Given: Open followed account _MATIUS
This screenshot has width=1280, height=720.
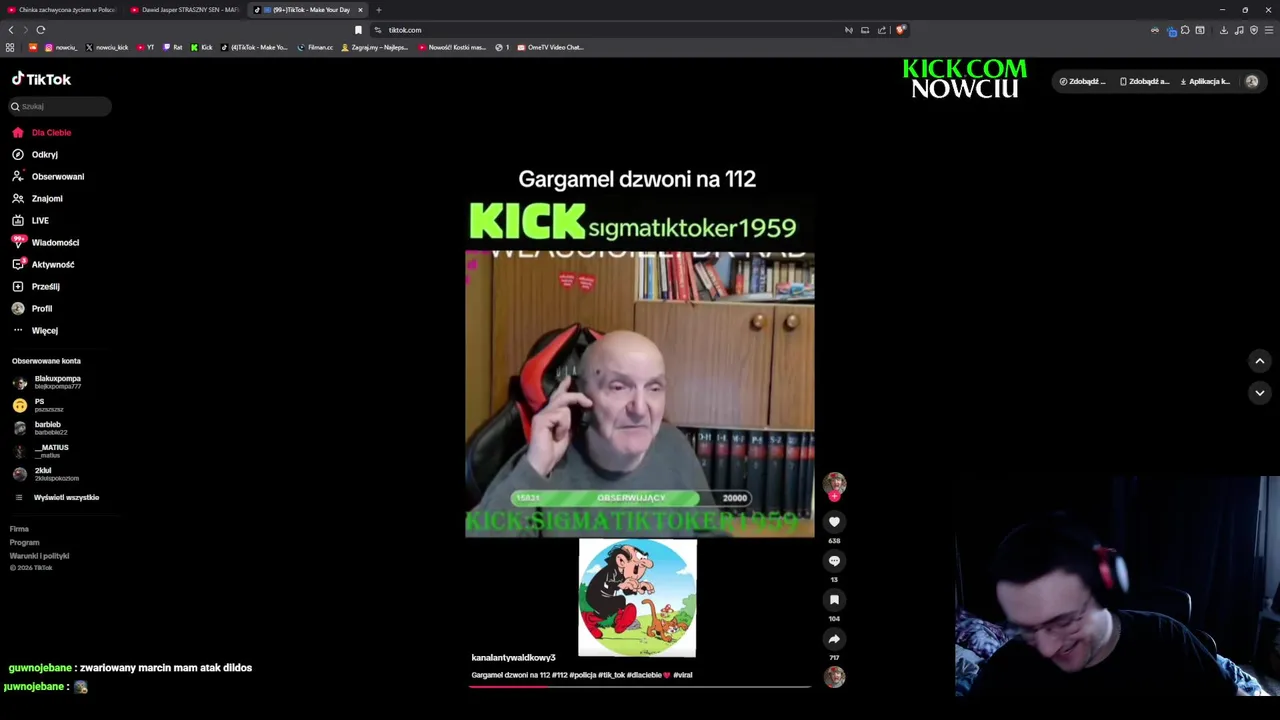Looking at the screenshot, I should point(41,451).
